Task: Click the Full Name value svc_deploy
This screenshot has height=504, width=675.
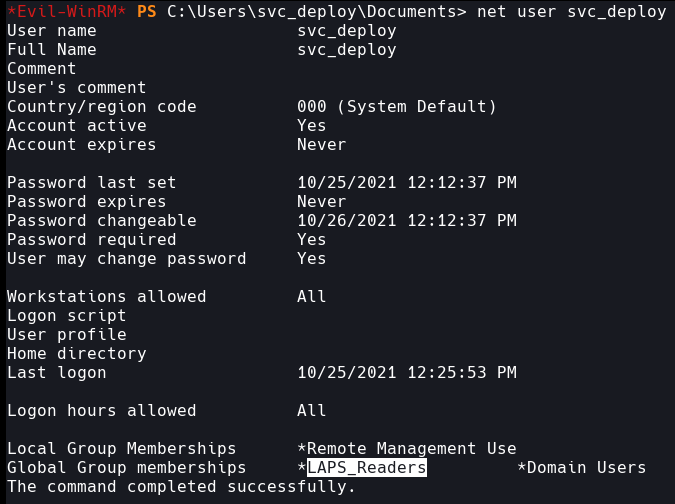Action: pyautogui.click(x=347, y=49)
